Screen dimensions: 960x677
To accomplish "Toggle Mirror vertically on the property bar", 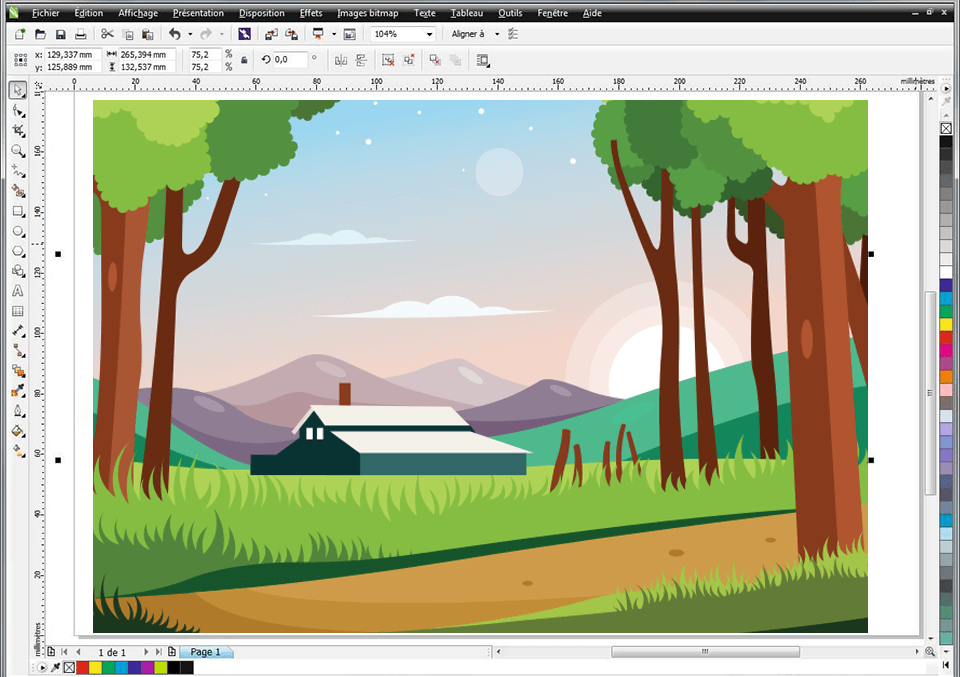I will point(361,60).
